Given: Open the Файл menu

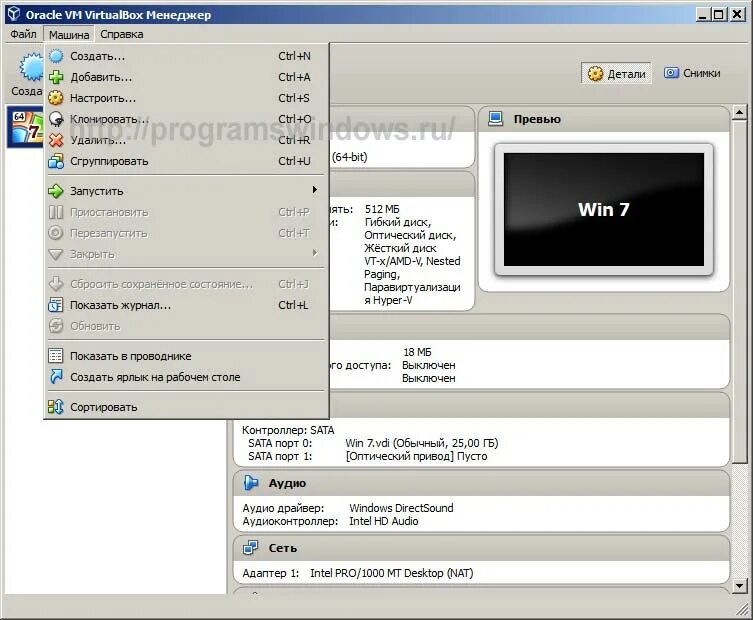Looking at the screenshot, I should click(23, 34).
